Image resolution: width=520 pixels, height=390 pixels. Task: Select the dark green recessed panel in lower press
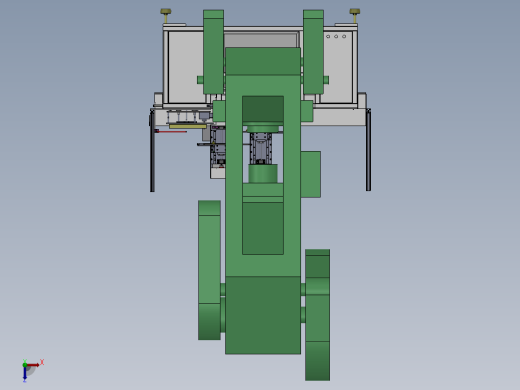click(x=263, y=229)
